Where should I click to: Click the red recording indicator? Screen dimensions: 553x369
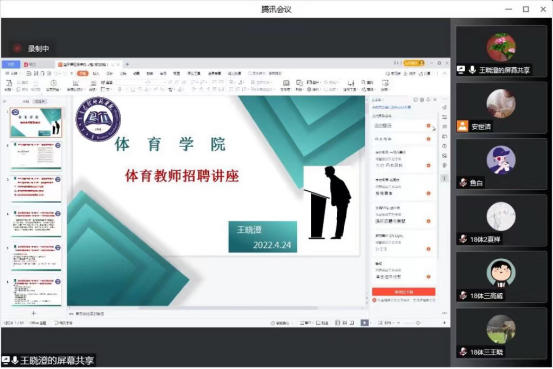click(17, 48)
